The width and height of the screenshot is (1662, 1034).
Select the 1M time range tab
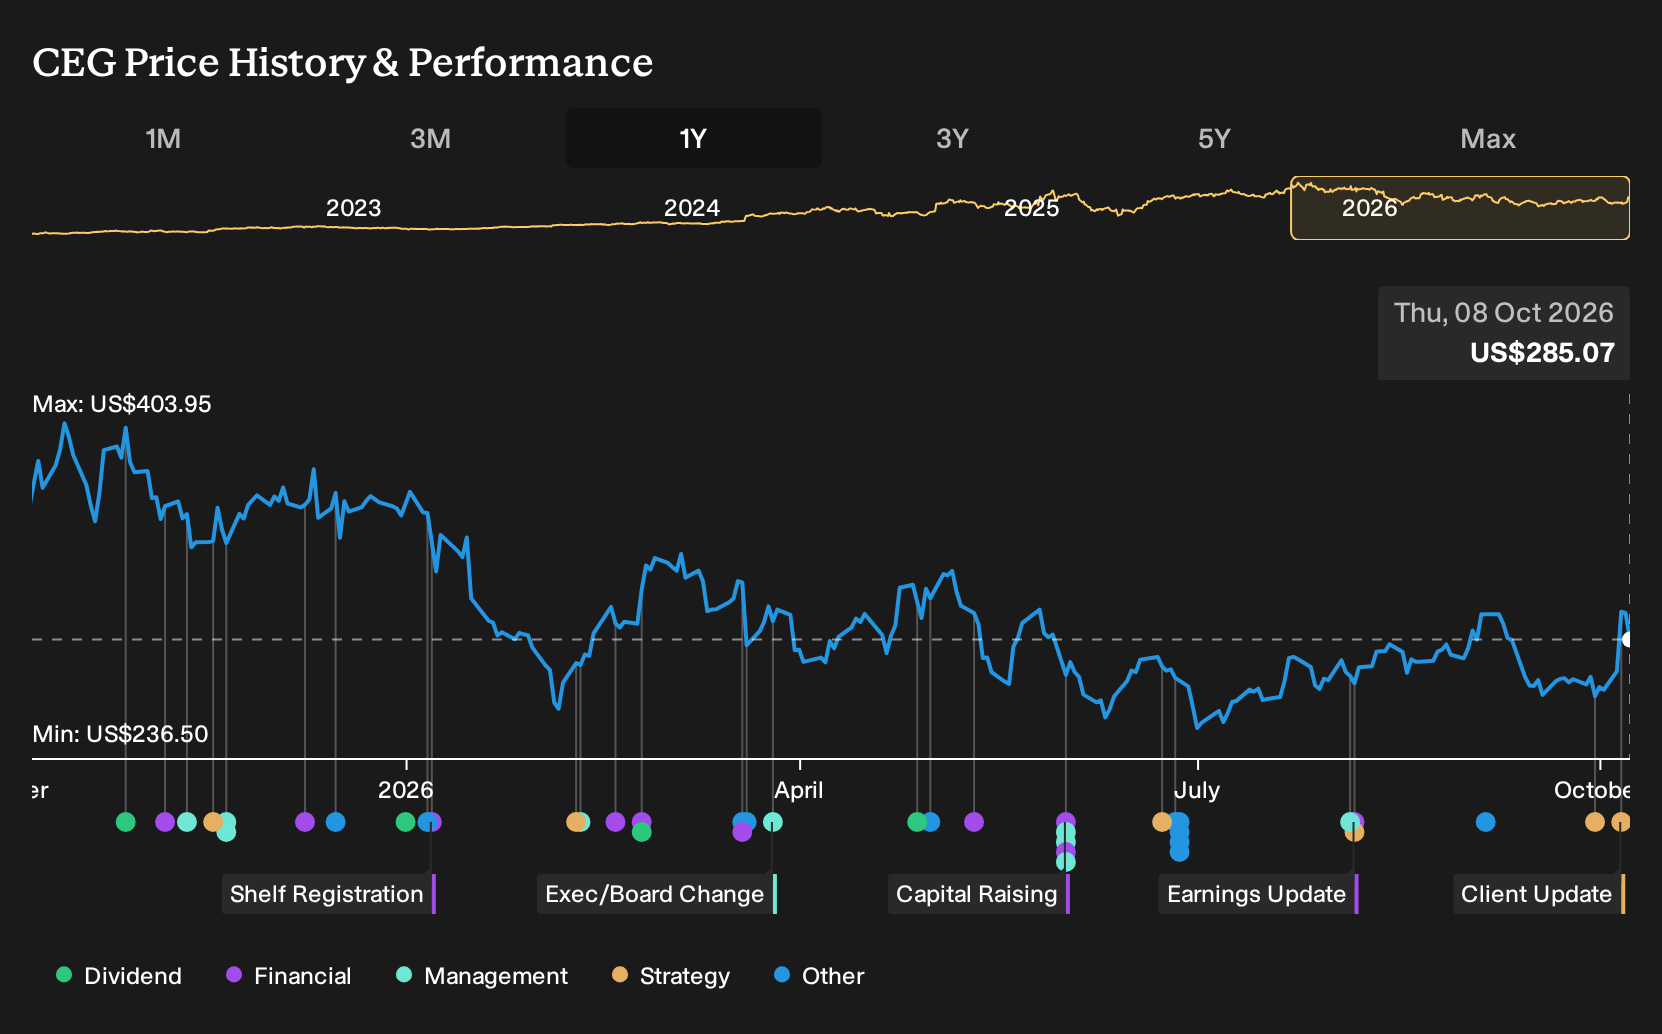(x=163, y=138)
